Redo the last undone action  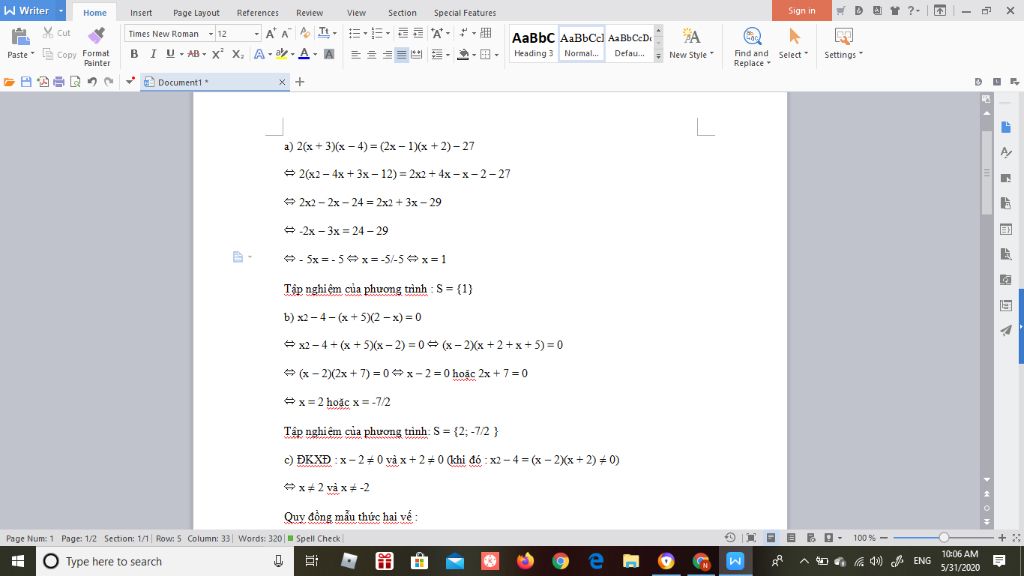(108, 82)
